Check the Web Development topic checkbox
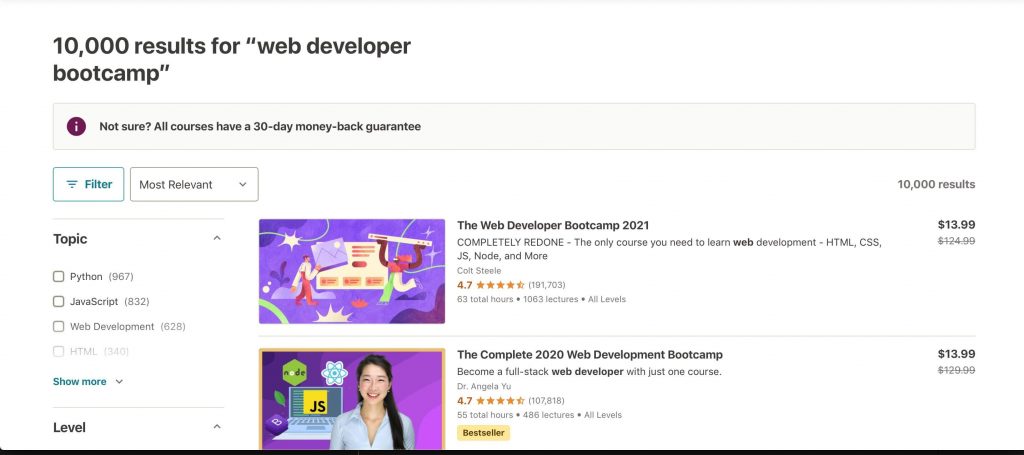 click(59, 326)
